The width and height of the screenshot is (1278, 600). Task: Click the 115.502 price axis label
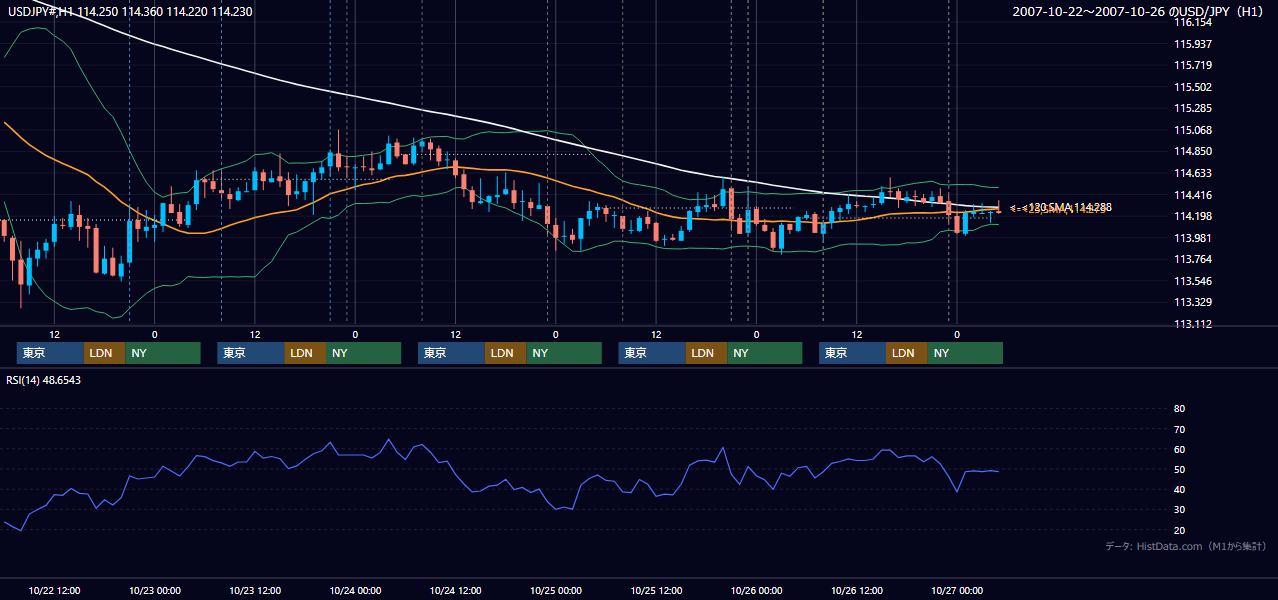1192,87
